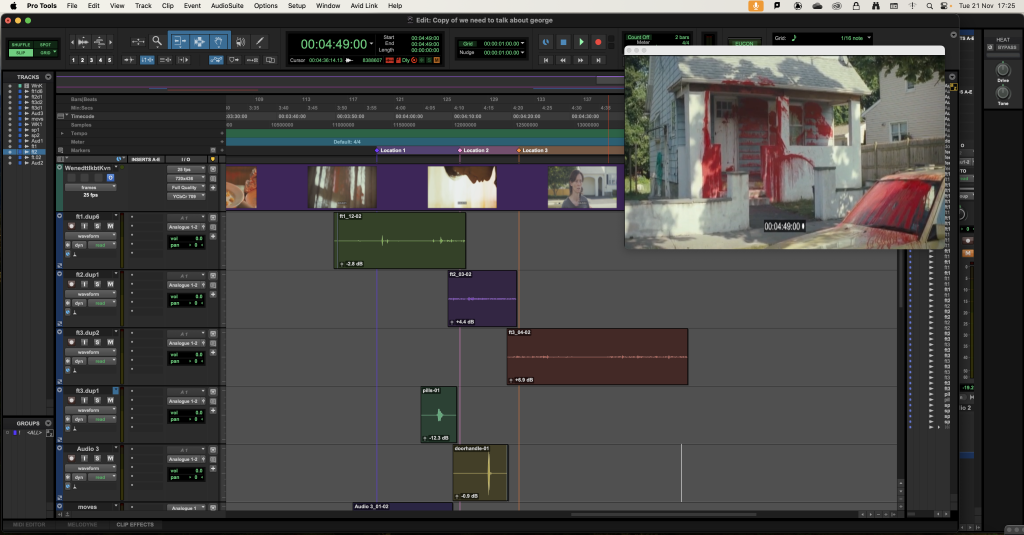Toggle input monitoring on ft3.dup1 track
This screenshot has height=535, width=1024.
pyautogui.click(x=84, y=400)
